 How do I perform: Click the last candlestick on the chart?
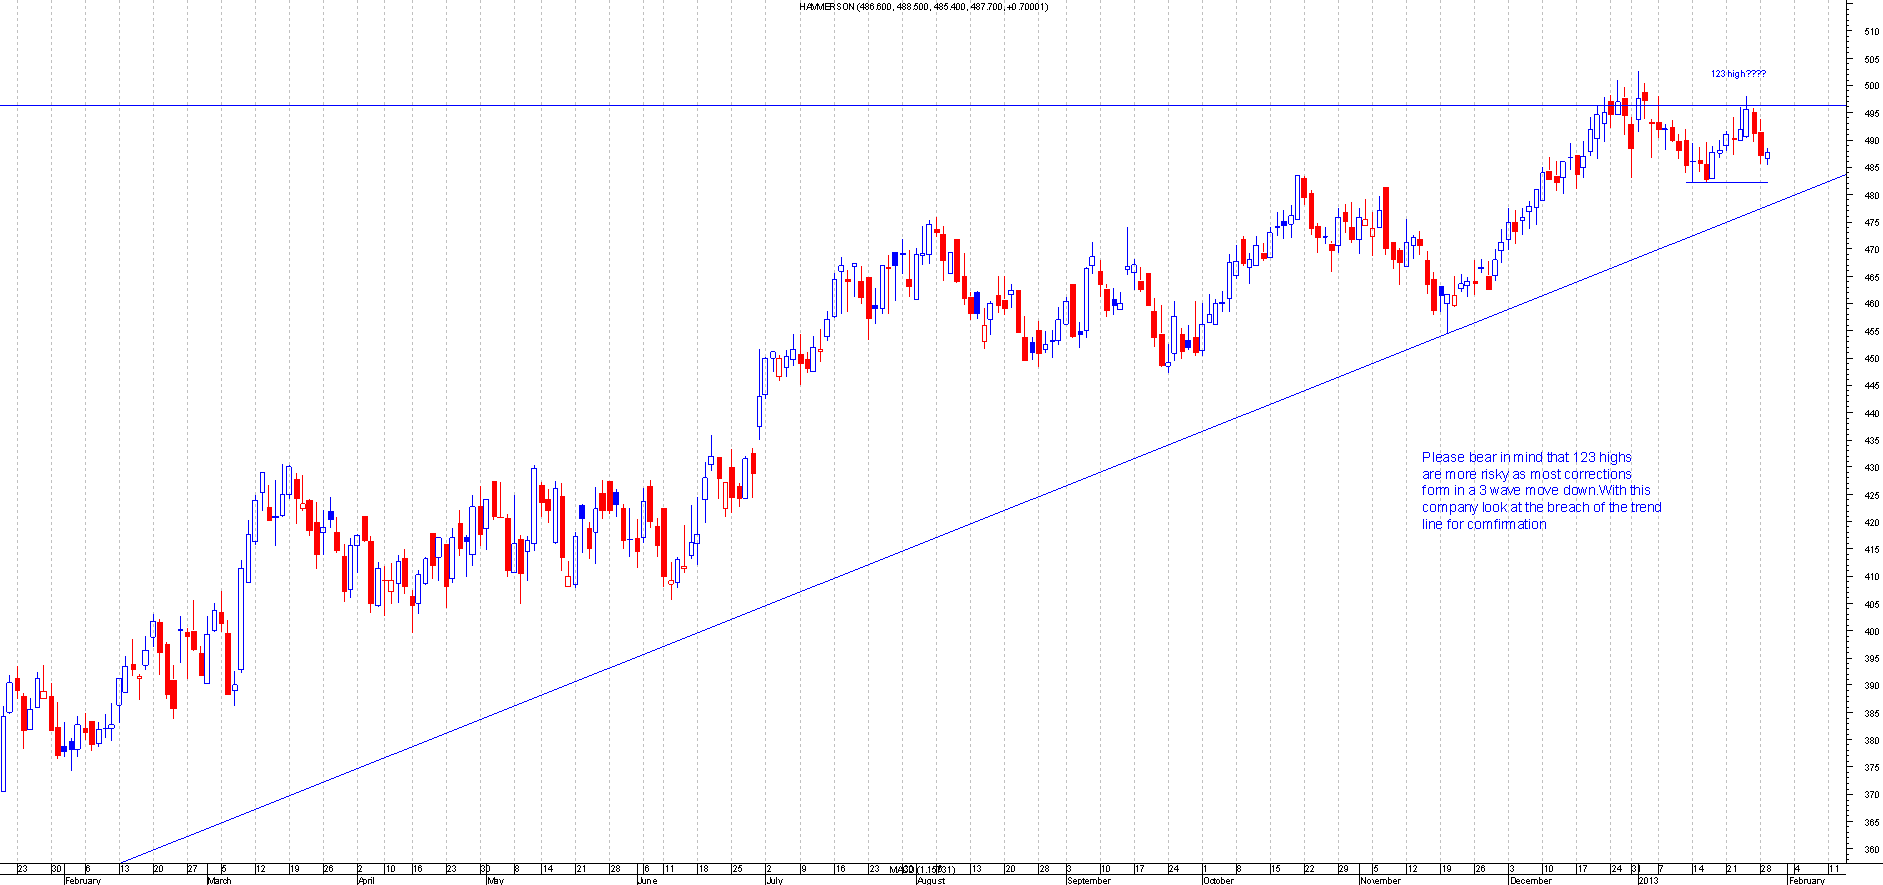[x=1768, y=155]
